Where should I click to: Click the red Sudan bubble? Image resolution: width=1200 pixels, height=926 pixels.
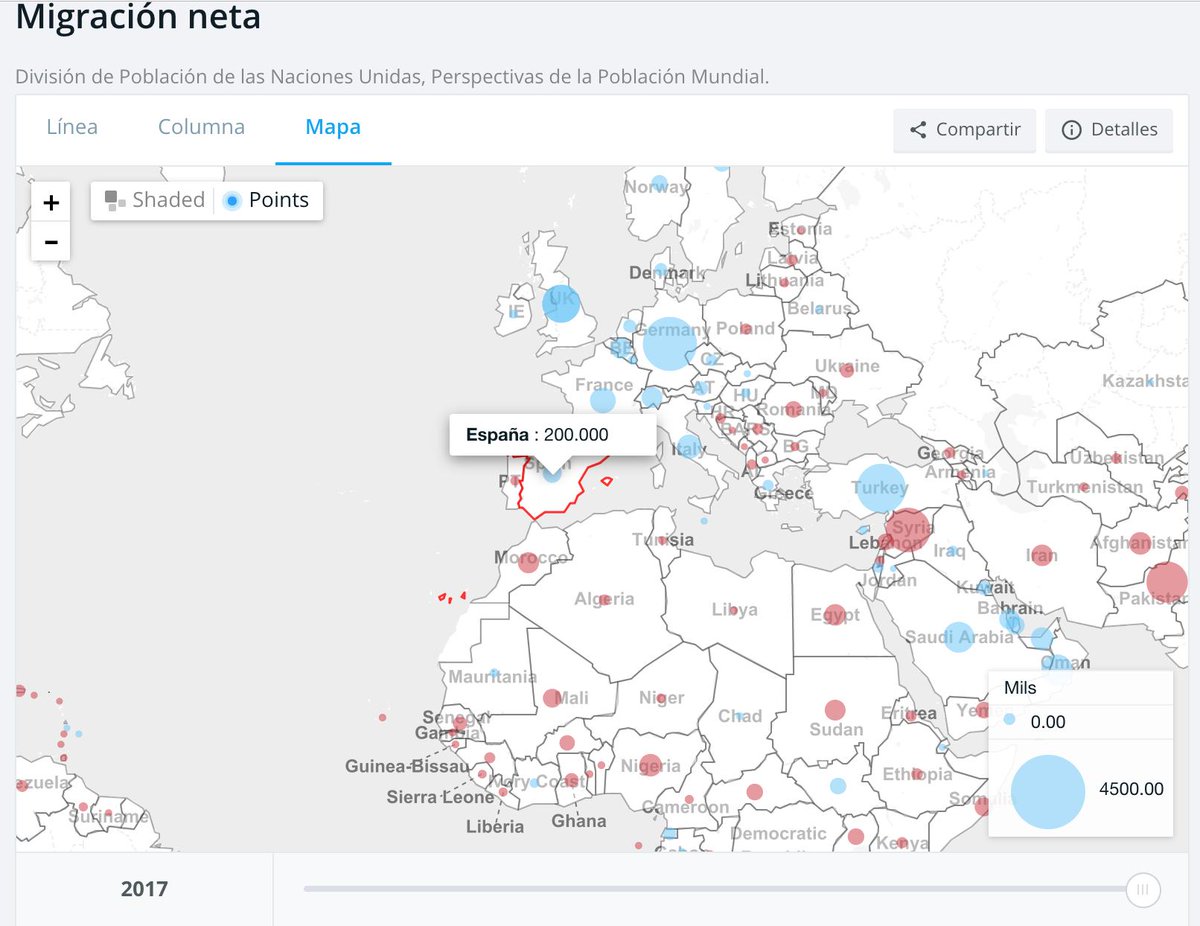coord(834,710)
